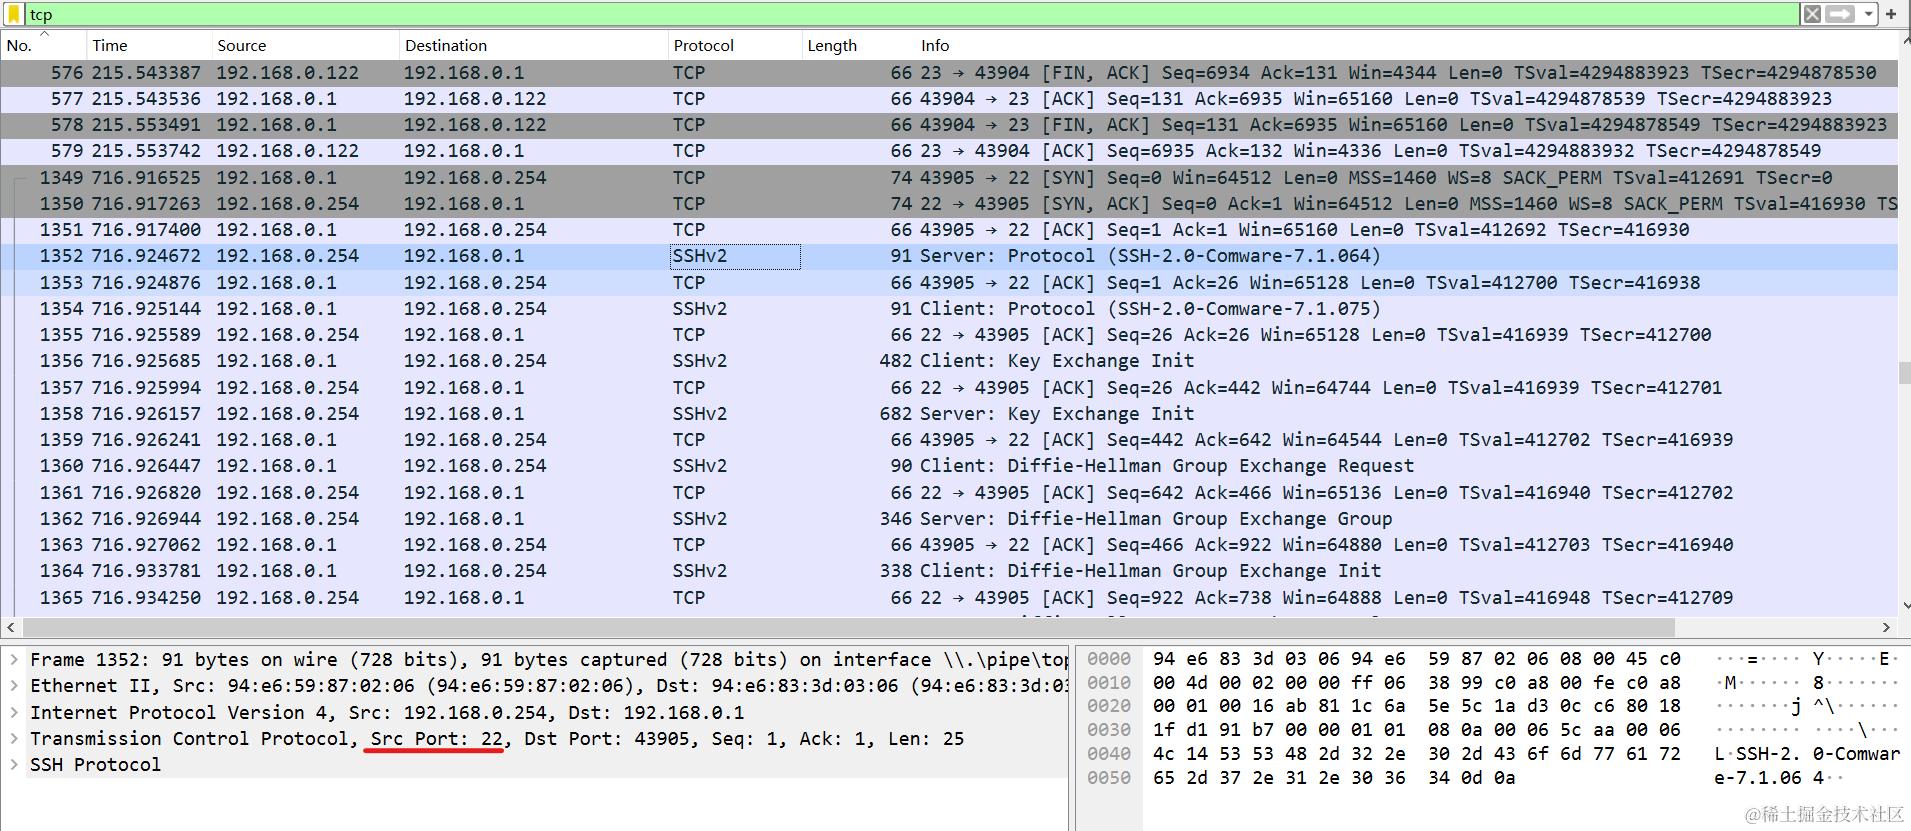
Task: Select packet 1352 Server: Protocol row
Action: [x=949, y=256]
